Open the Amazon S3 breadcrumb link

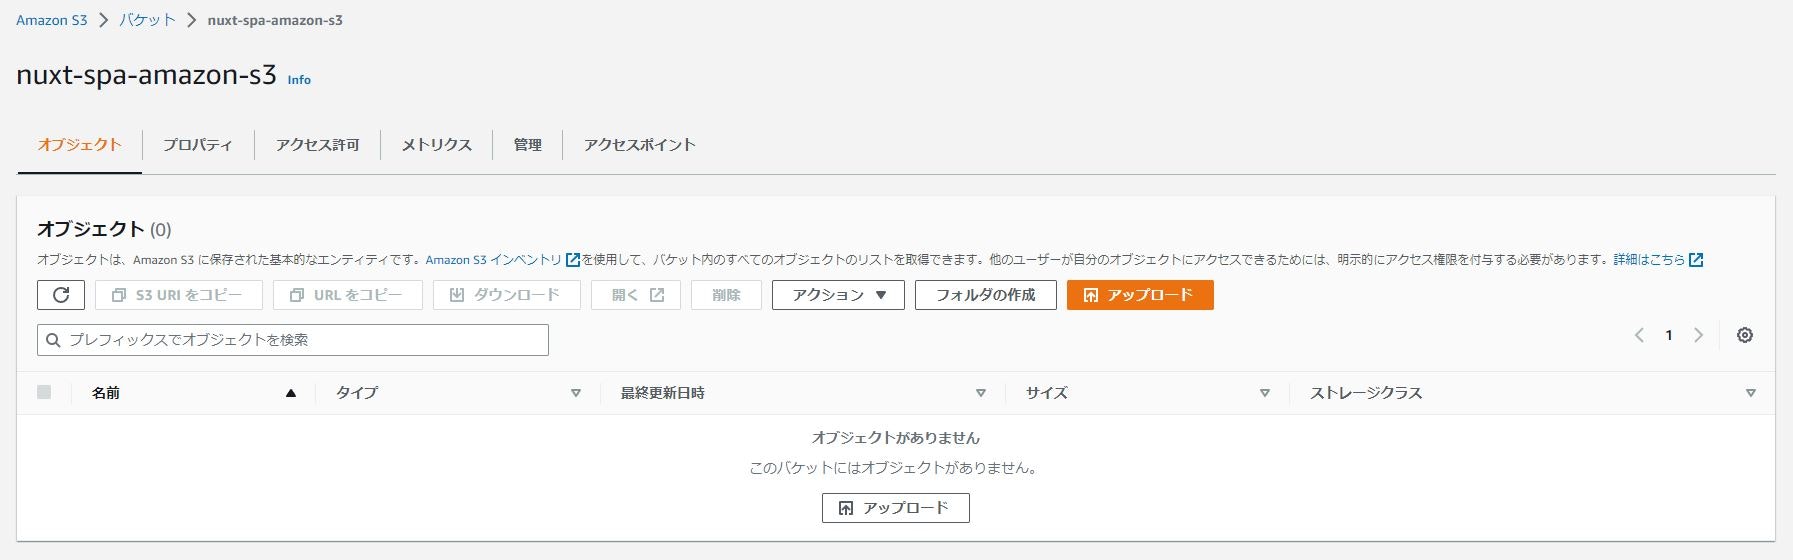pyautogui.click(x=52, y=20)
